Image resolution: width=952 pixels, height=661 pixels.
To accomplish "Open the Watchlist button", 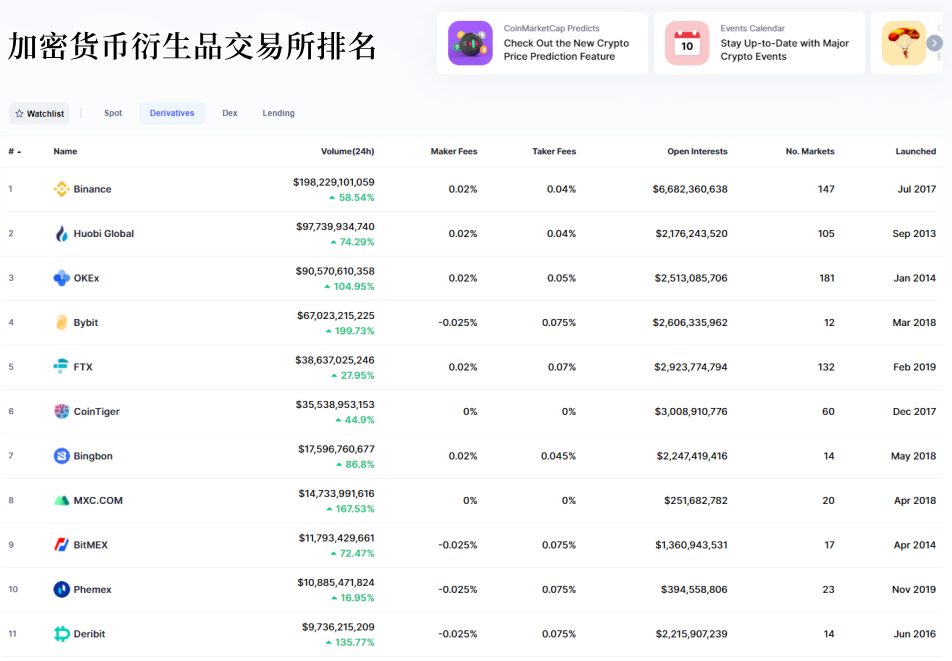I will point(39,114).
